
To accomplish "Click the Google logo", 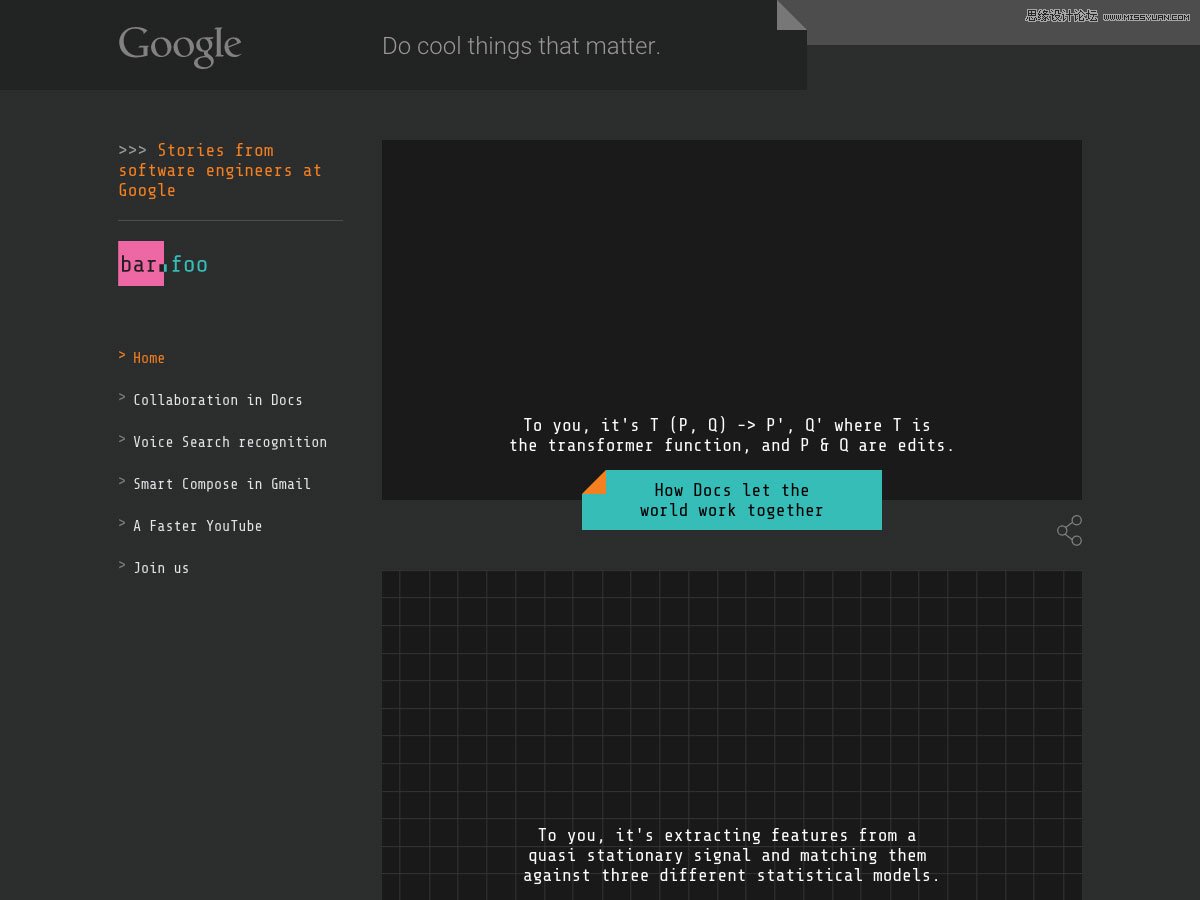I will click(180, 46).
